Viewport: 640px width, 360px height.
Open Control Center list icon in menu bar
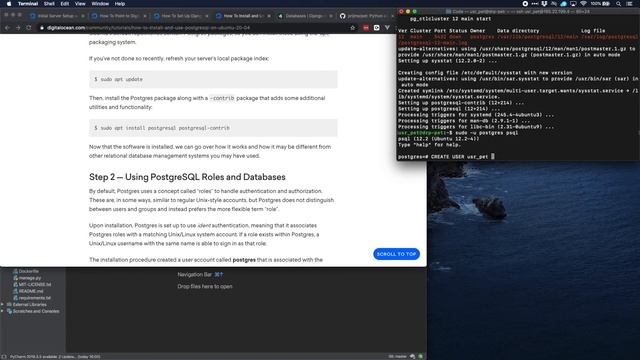[x=629, y=4]
